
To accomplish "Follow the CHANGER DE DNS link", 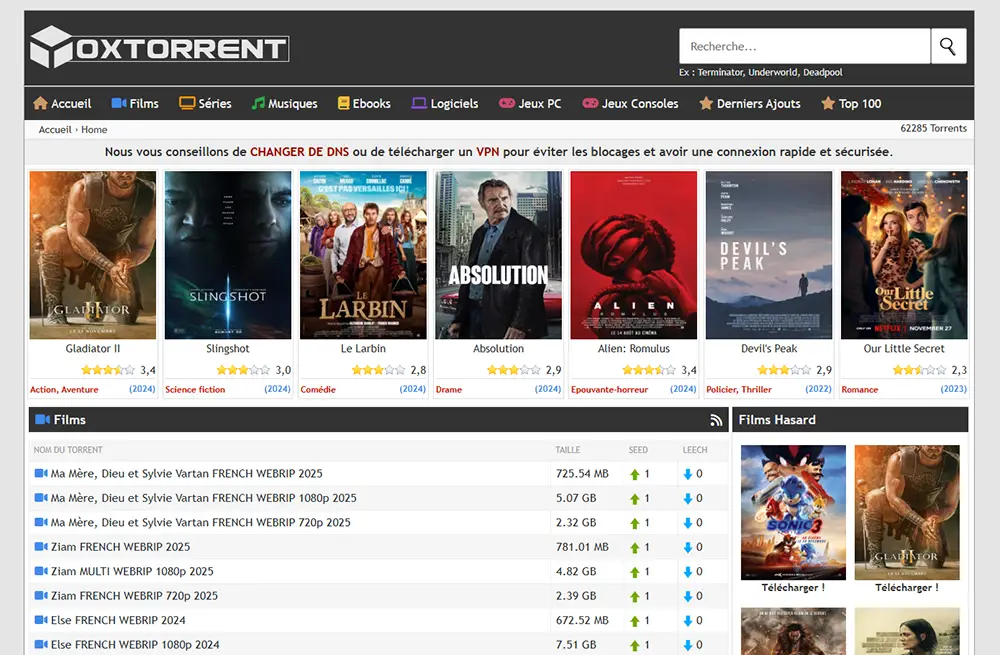I will click(x=299, y=152).
